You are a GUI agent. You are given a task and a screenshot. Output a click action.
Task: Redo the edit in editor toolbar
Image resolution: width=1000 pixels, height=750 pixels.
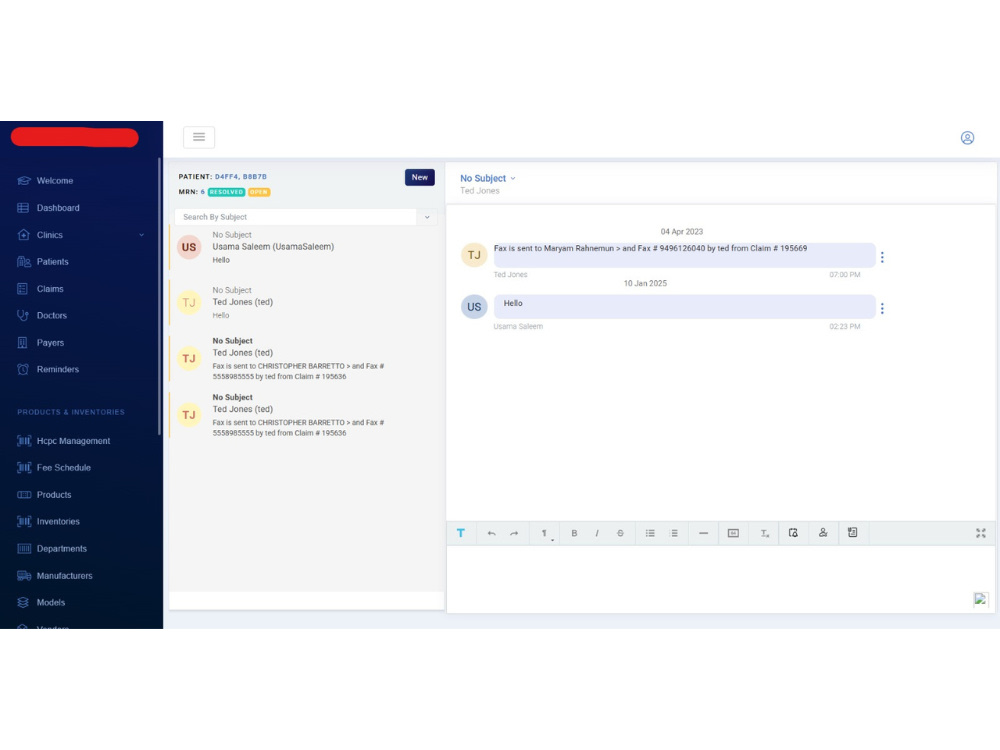pyautogui.click(x=514, y=533)
